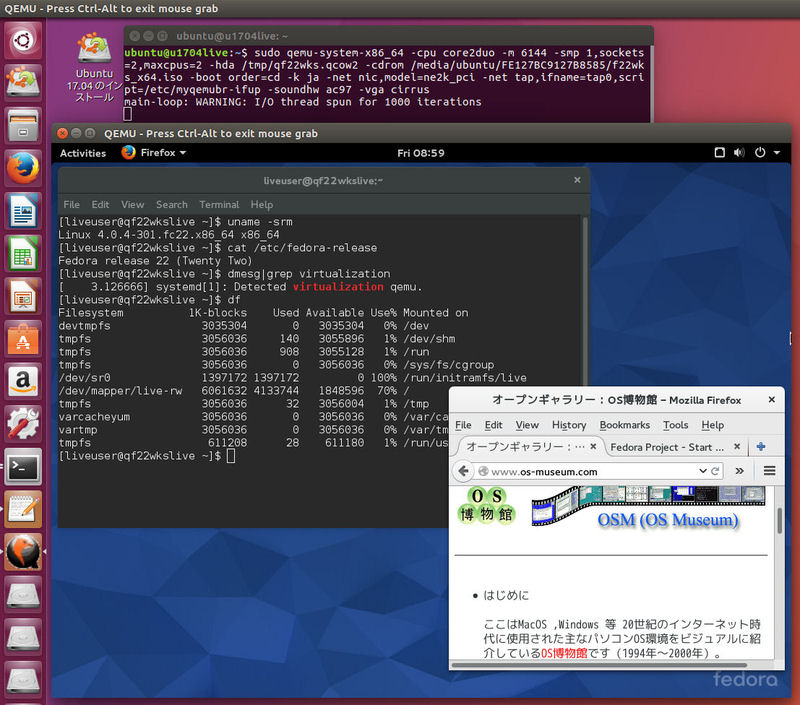Image resolution: width=800 pixels, height=705 pixels.
Task: Close the liveuser terminal window
Action: coord(577,180)
